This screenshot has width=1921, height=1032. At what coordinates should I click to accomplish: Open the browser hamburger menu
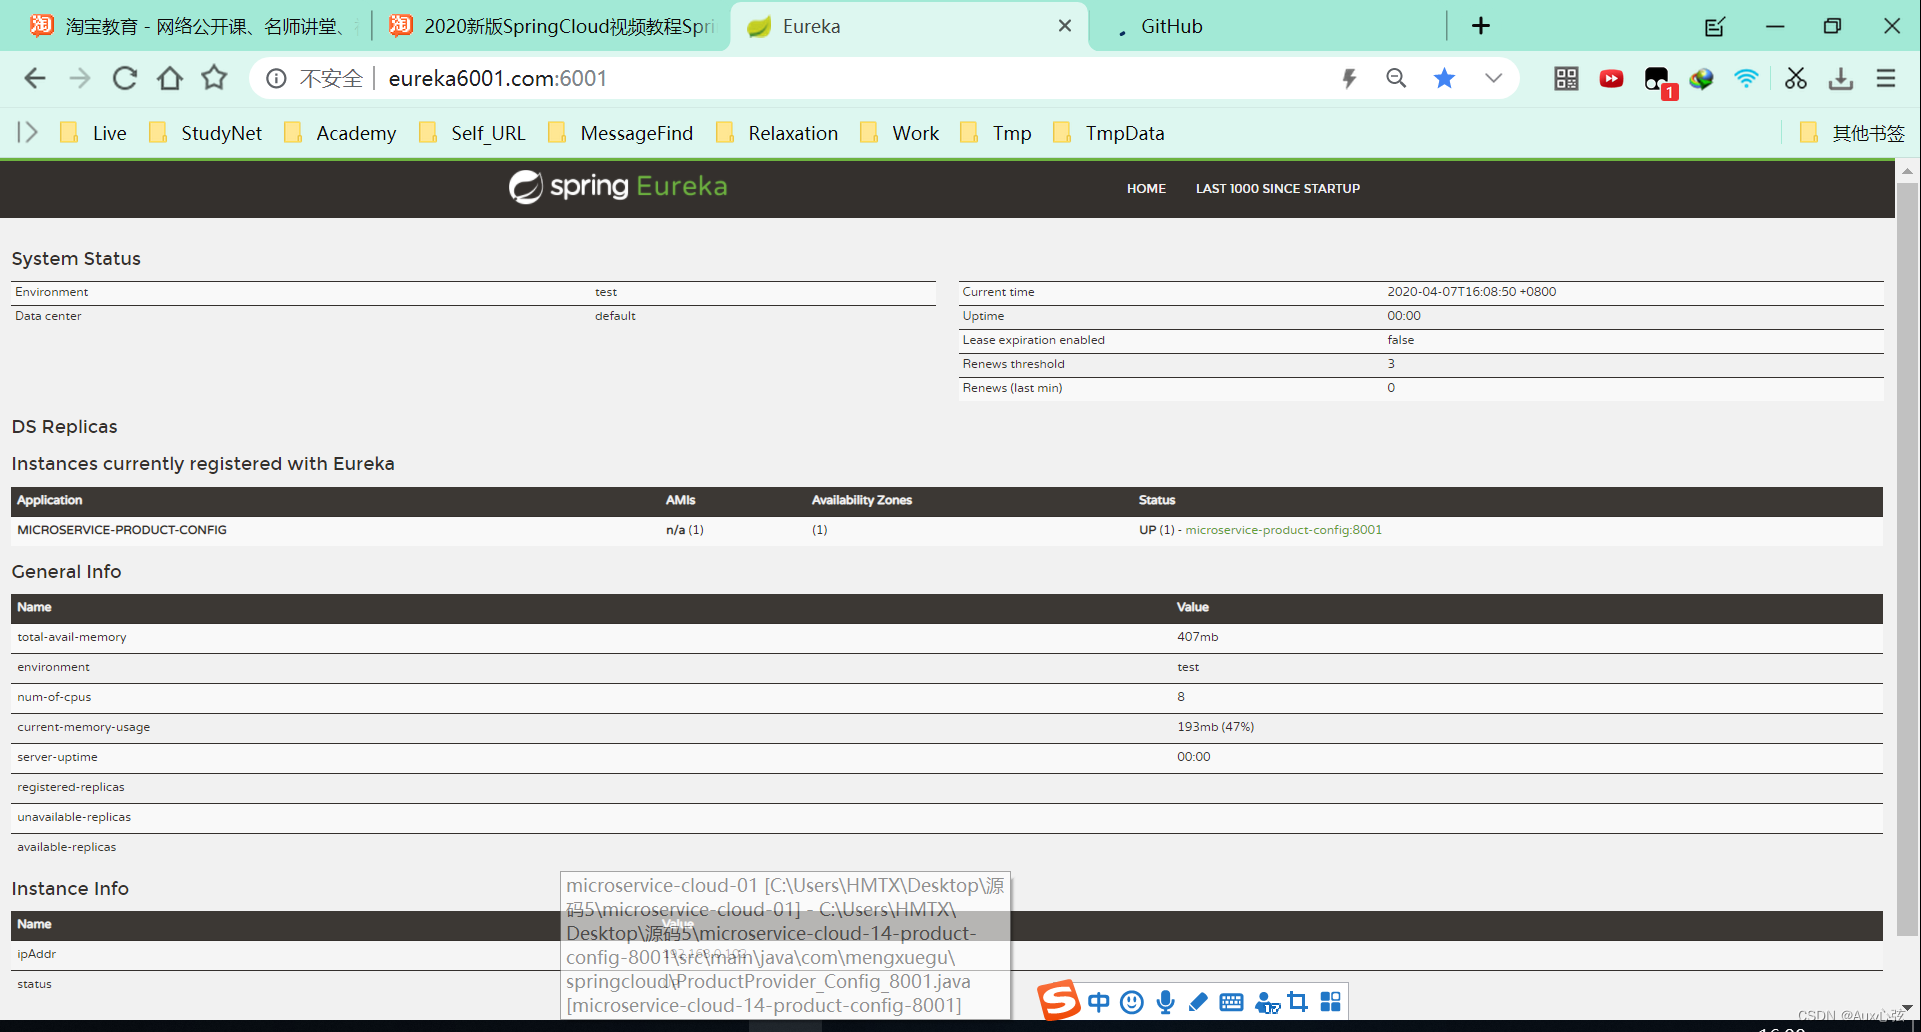[1886, 78]
